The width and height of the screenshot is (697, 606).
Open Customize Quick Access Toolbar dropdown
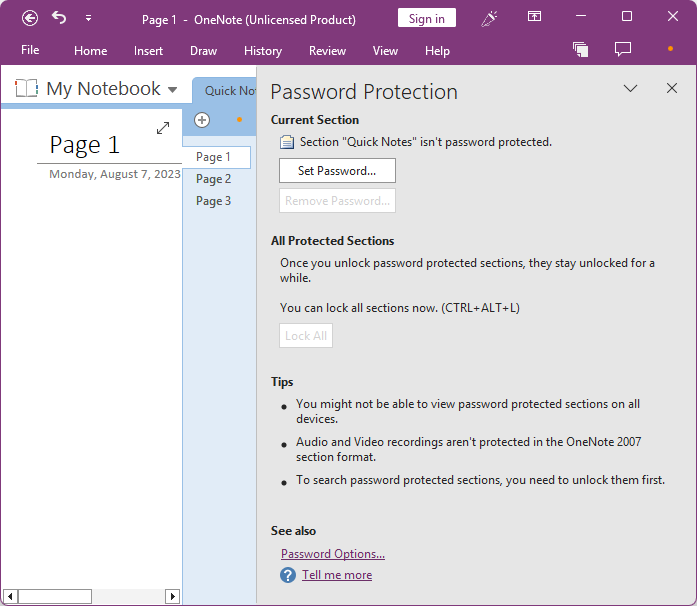click(x=88, y=18)
